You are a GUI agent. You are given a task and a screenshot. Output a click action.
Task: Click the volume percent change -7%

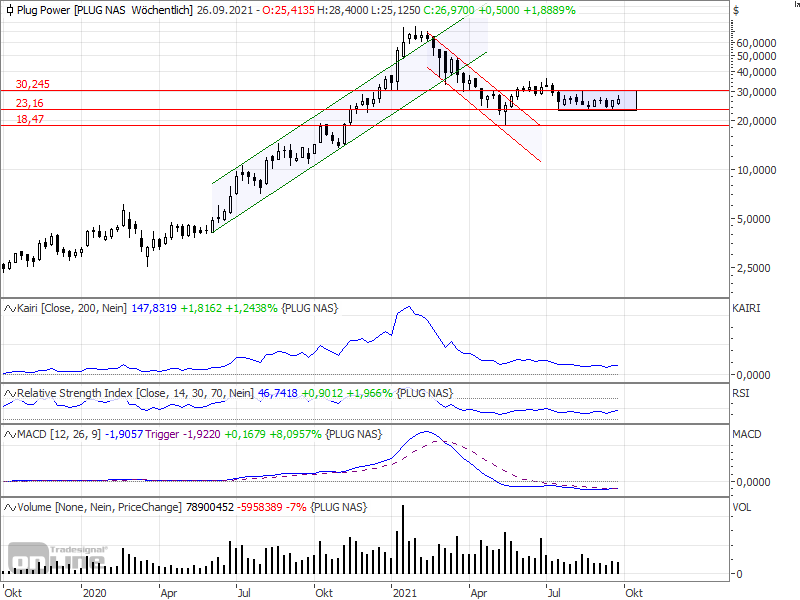(x=296, y=507)
